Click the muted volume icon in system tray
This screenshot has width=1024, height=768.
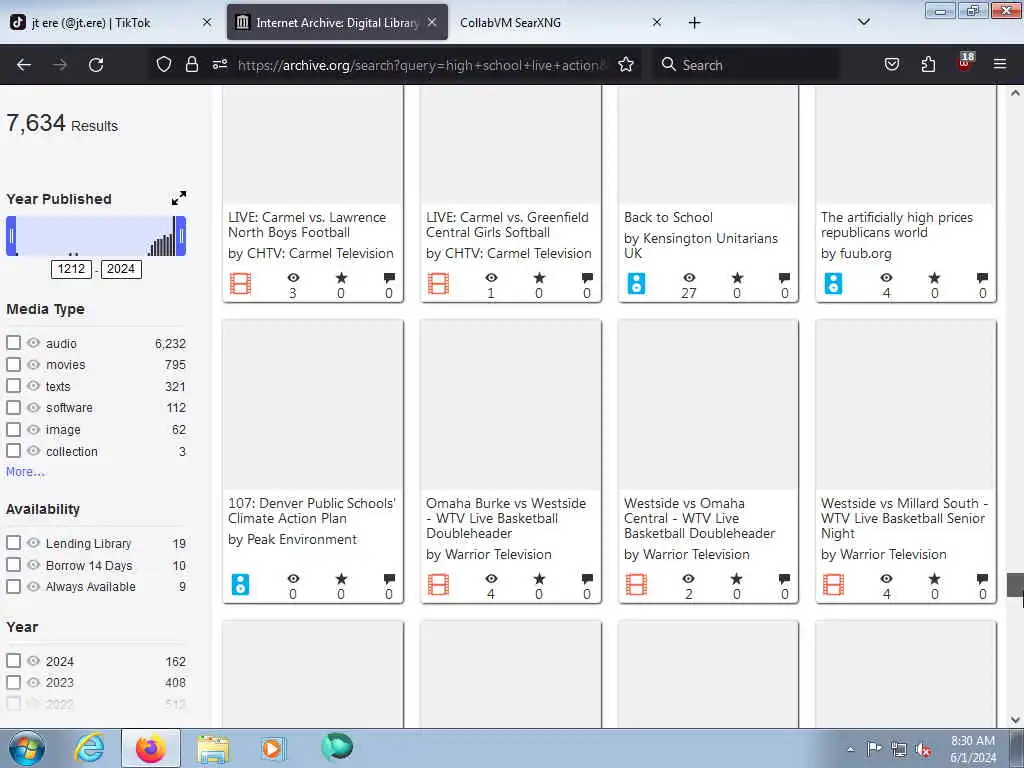click(x=923, y=750)
